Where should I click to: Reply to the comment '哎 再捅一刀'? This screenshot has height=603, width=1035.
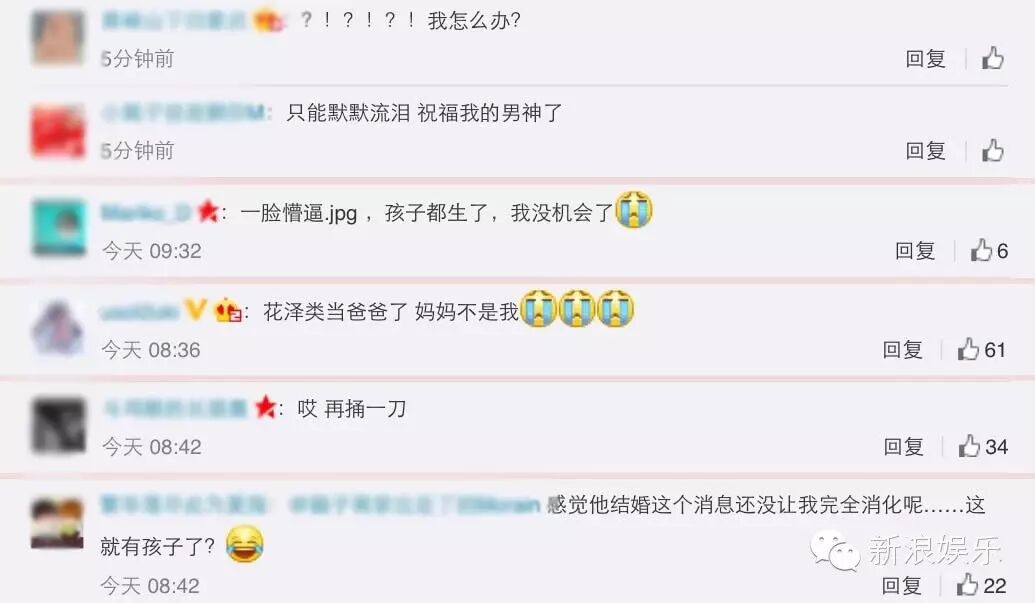903,447
